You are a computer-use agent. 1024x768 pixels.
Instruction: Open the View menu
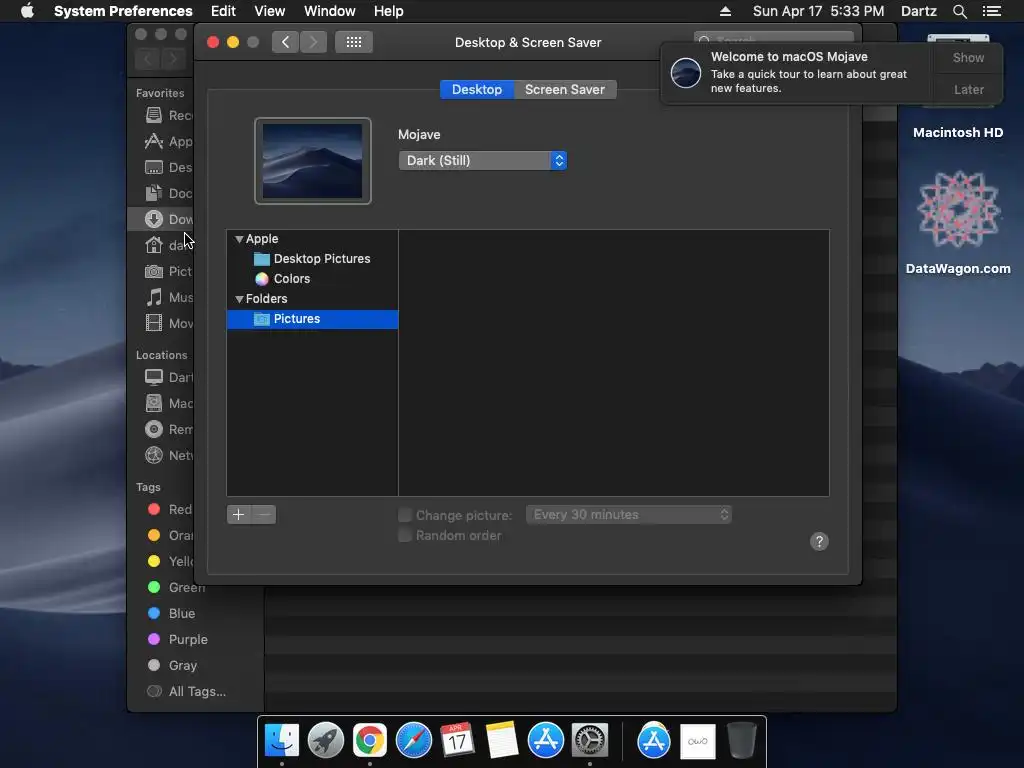coord(269,11)
